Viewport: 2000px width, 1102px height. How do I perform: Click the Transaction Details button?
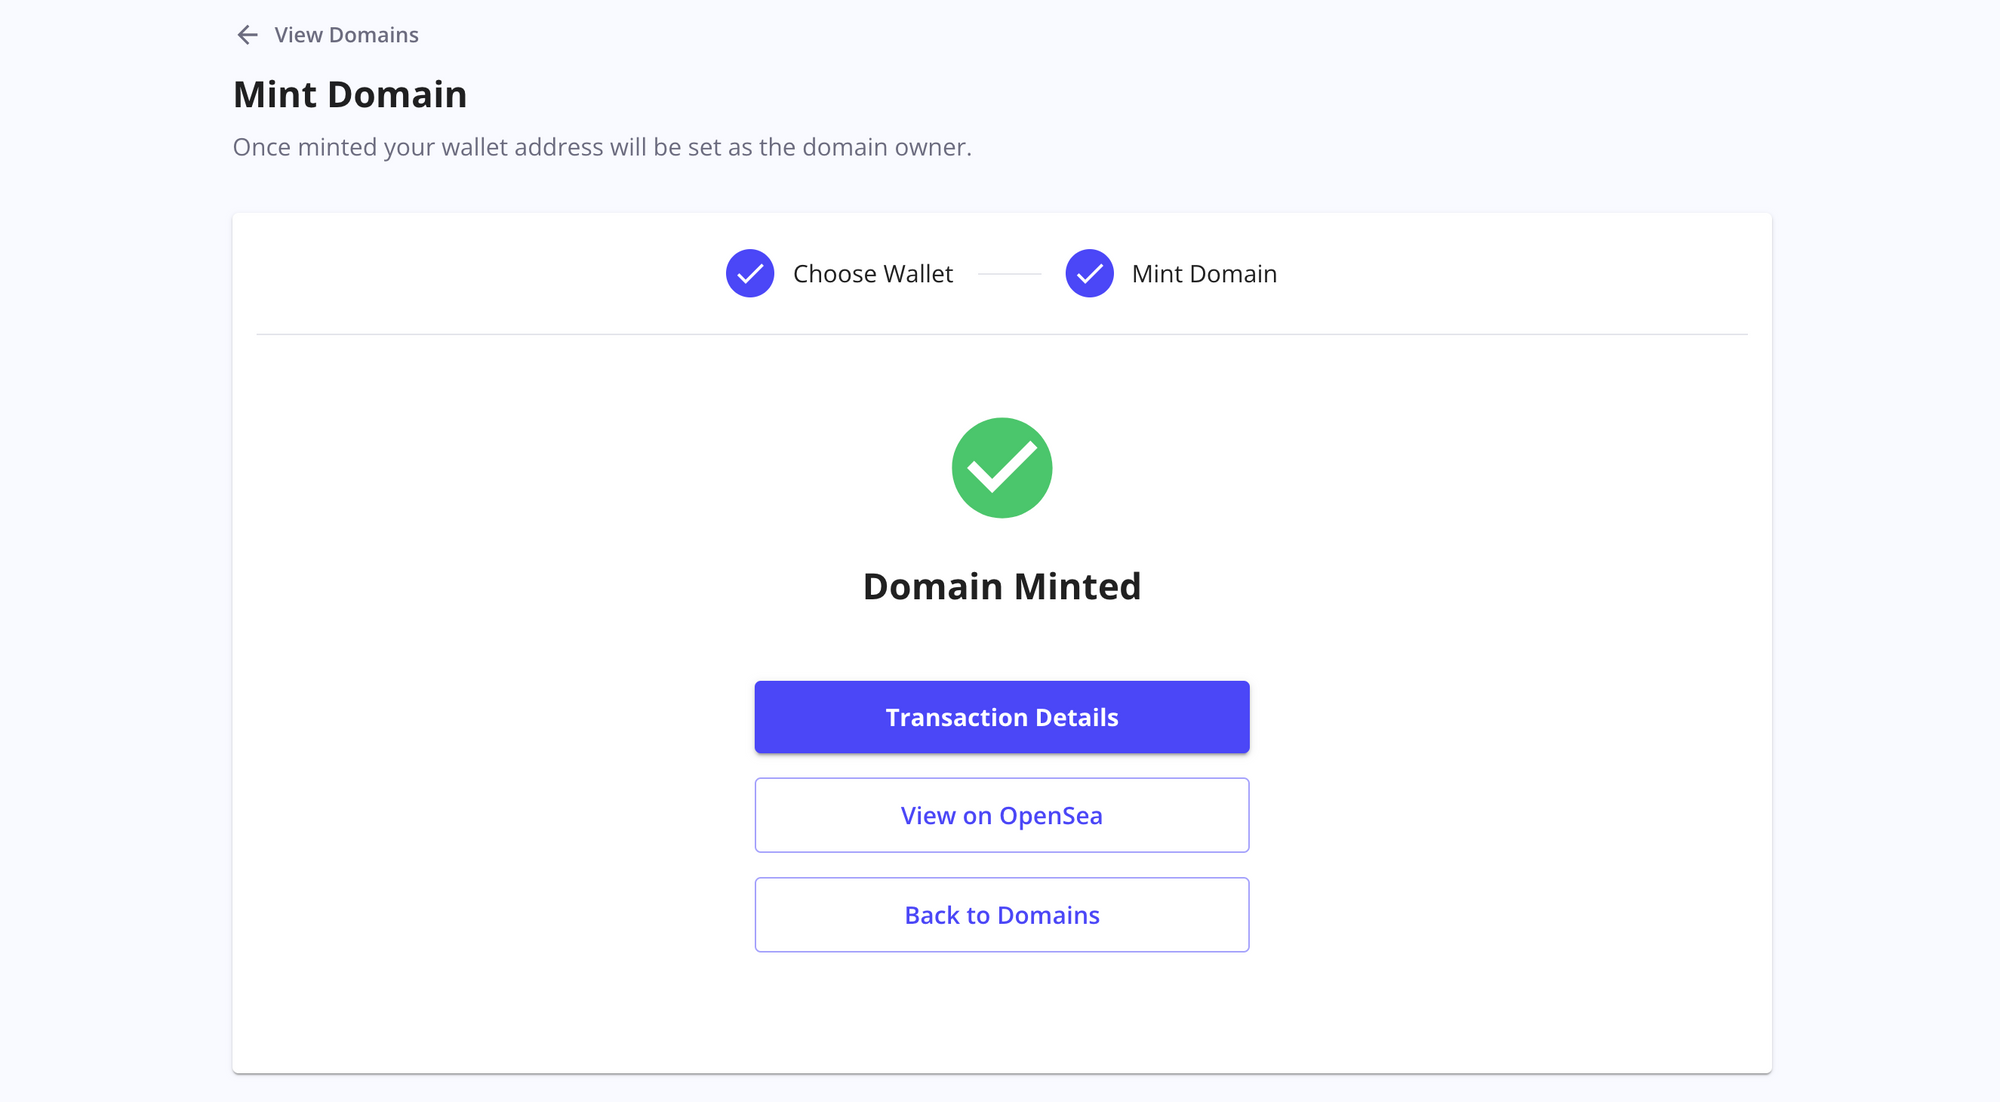pos(1001,717)
